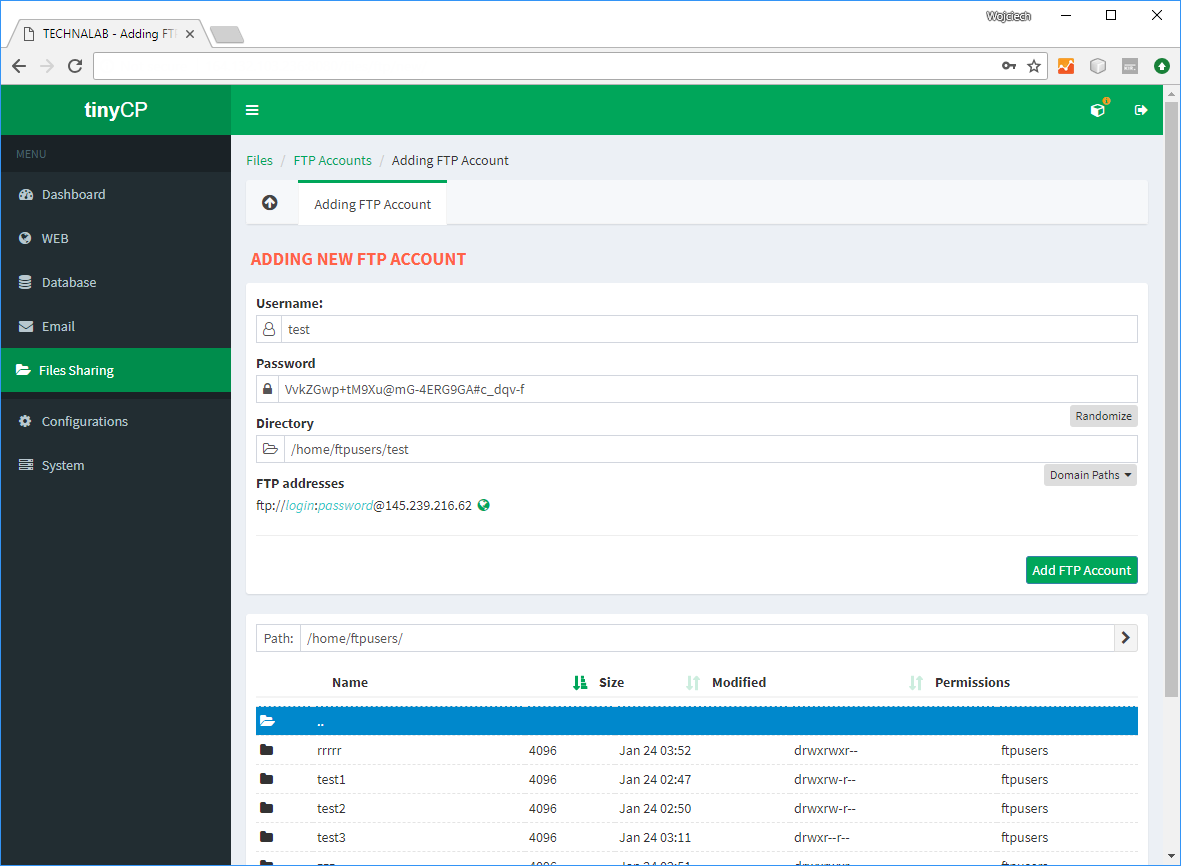Click browser back arrow
Screen dimensions: 1181x866
[20, 66]
